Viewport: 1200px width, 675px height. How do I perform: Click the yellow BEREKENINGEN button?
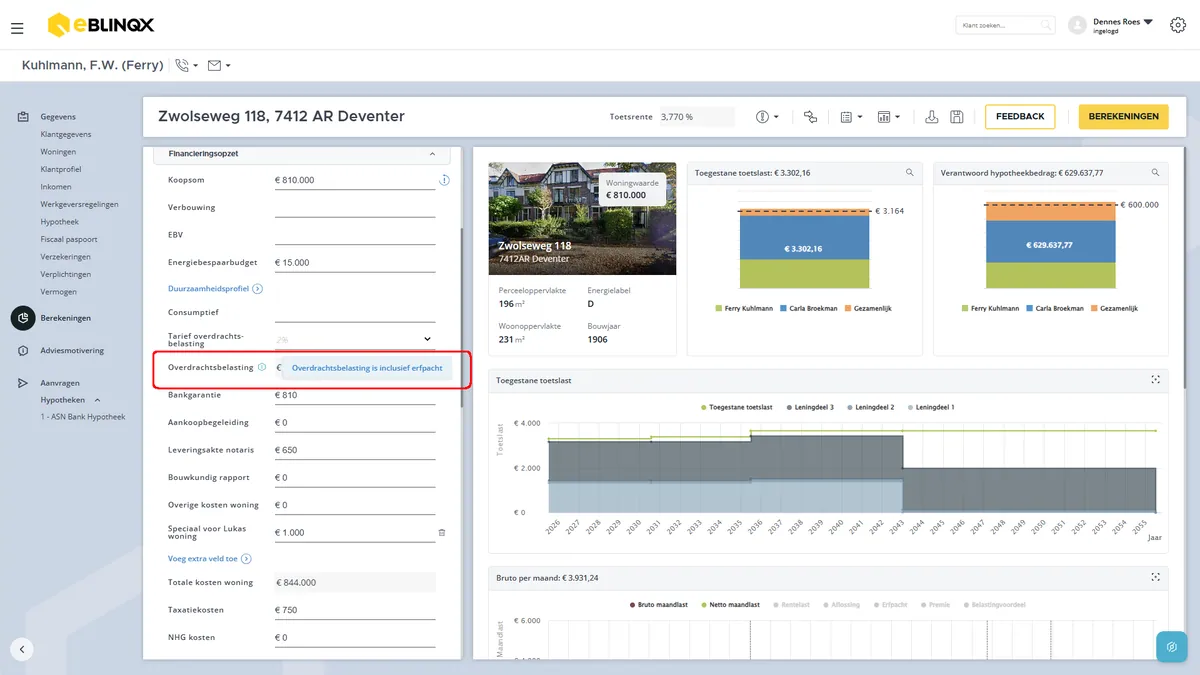(x=1123, y=117)
